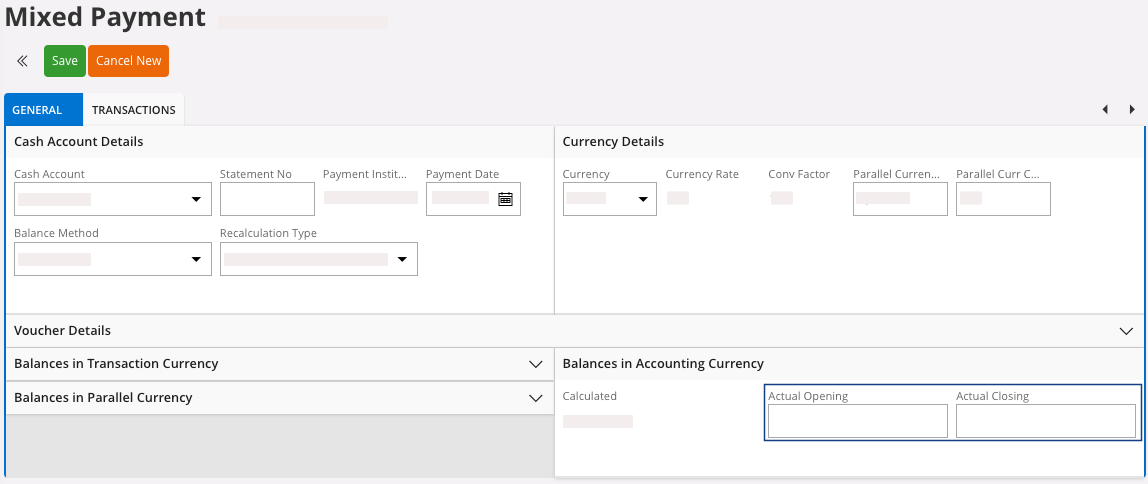Switch to the Transactions tab

coord(134,110)
